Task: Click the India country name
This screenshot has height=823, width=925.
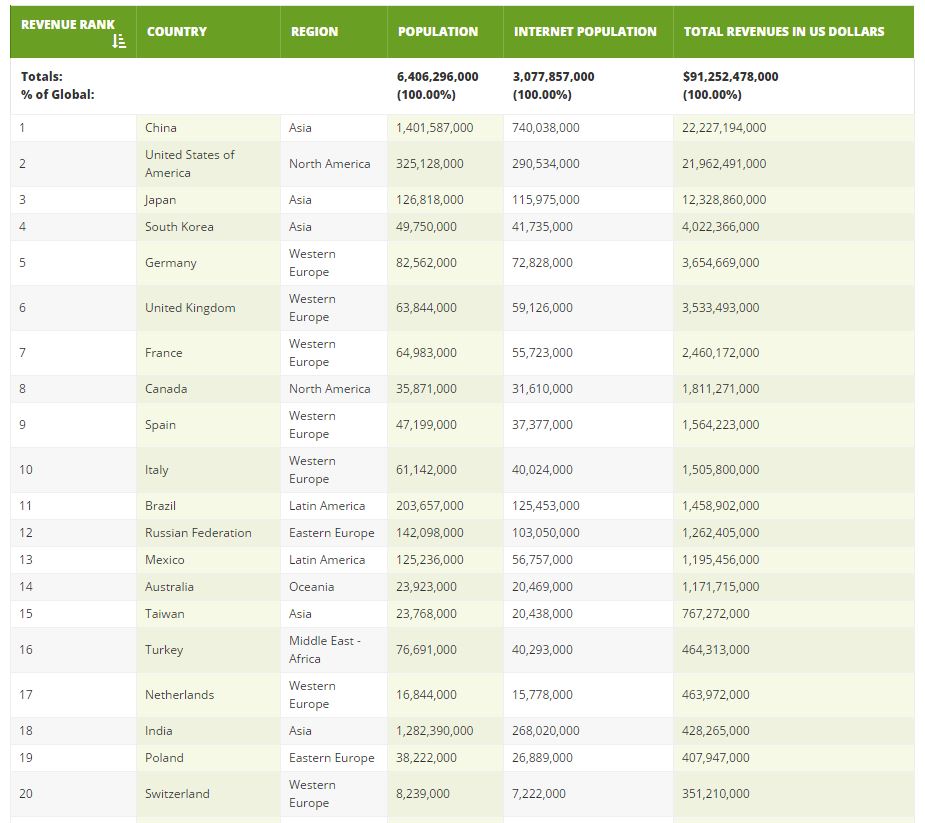Action: tap(159, 731)
